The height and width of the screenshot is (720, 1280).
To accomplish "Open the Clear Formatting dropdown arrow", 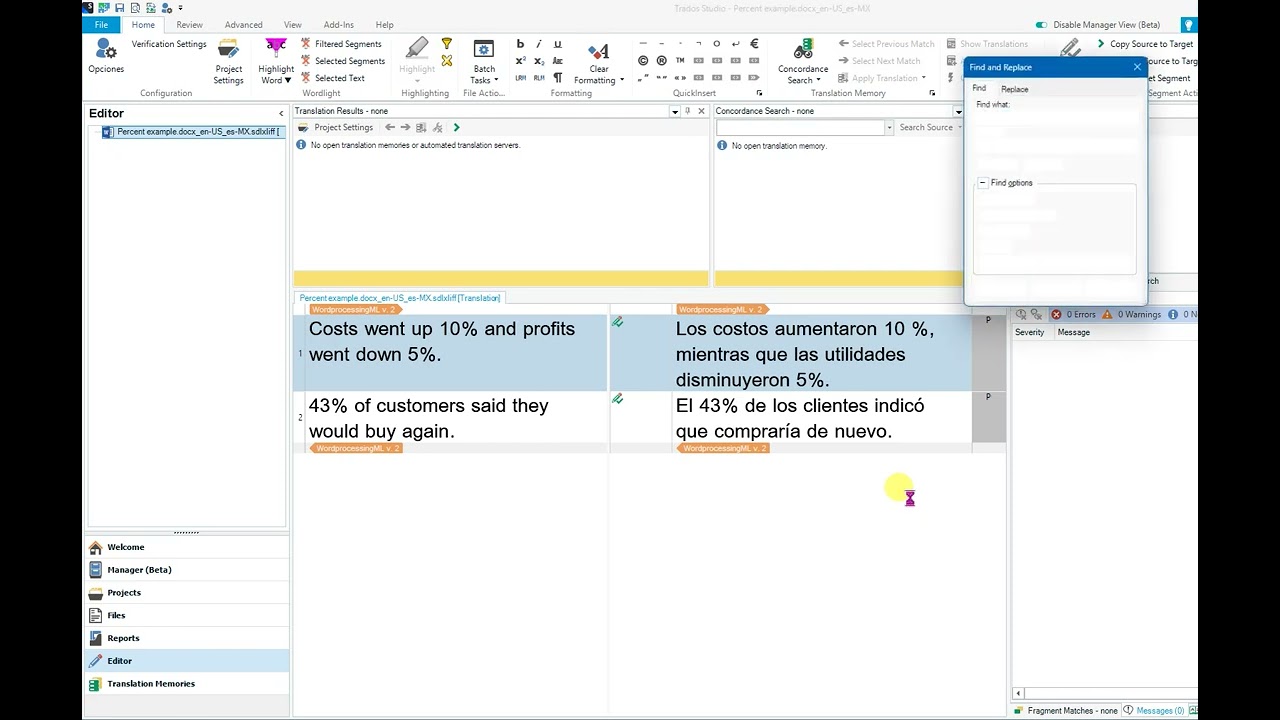I will click(x=622, y=81).
